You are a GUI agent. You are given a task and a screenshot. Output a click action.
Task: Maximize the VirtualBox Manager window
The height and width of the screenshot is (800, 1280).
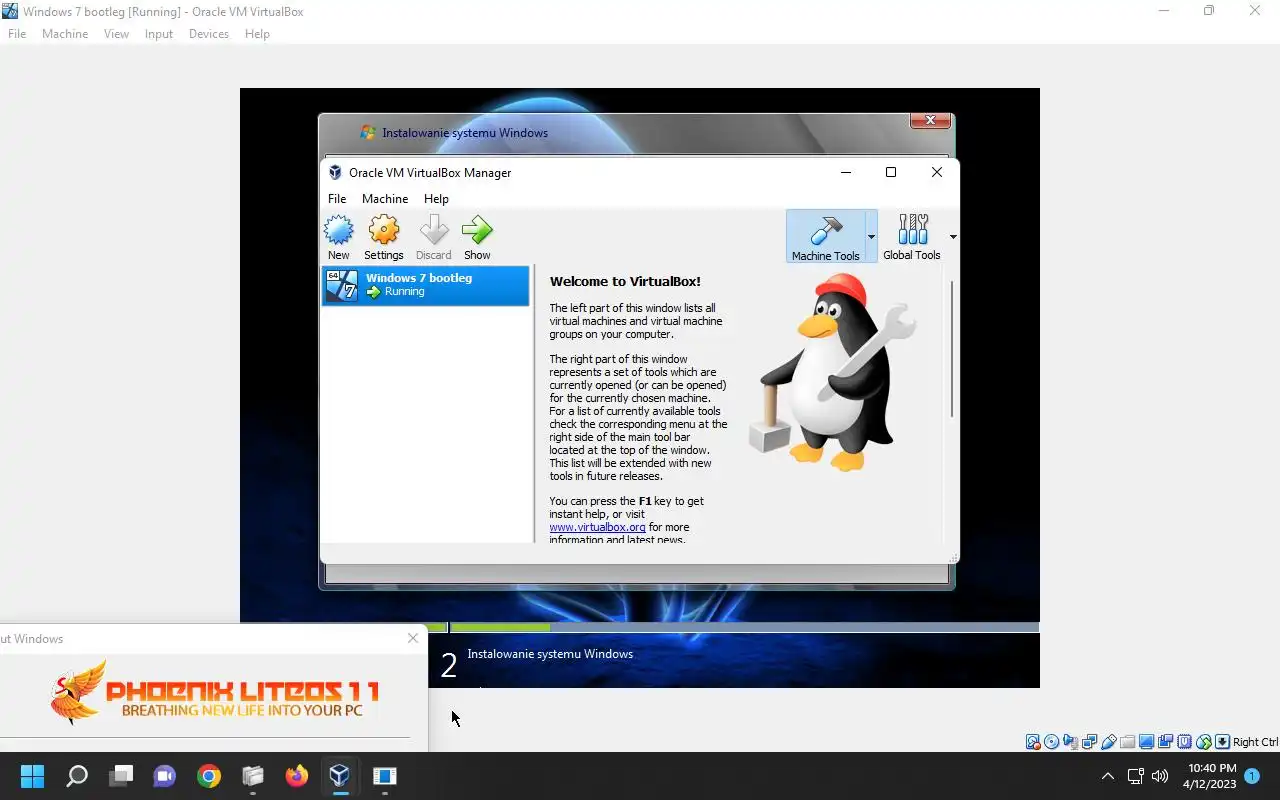pos(891,172)
